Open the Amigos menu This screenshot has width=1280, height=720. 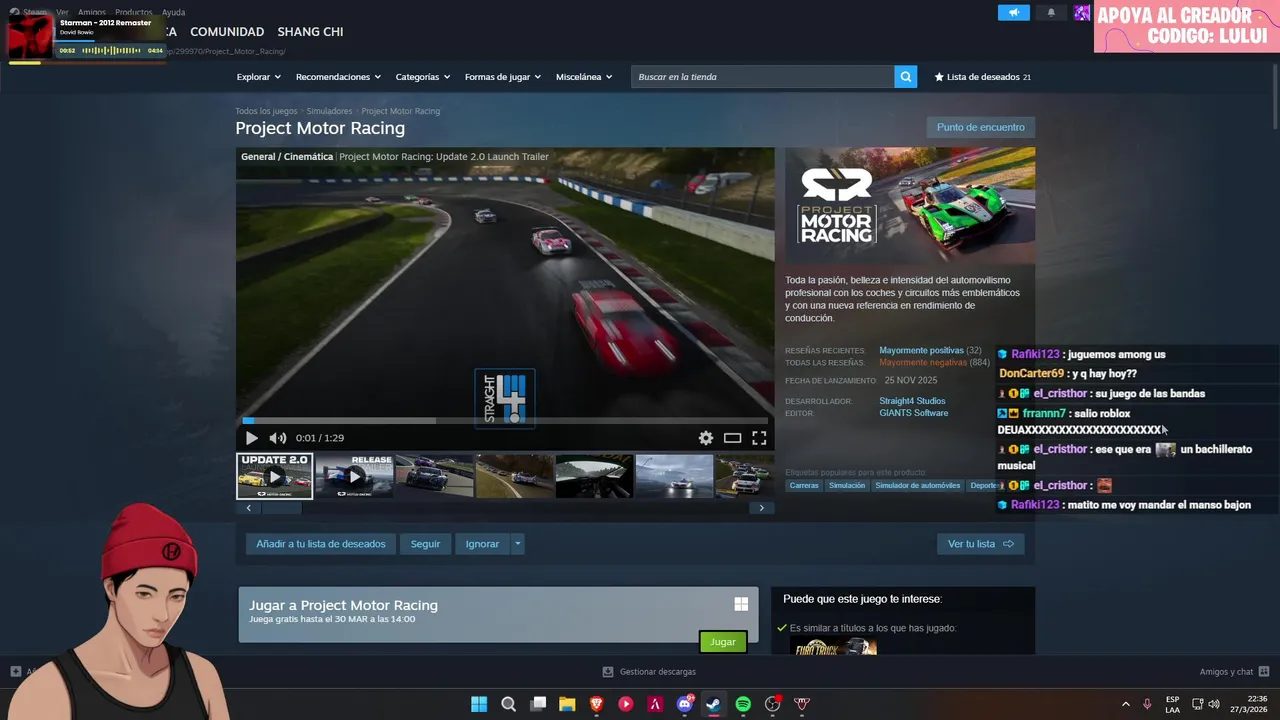click(92, 12)
